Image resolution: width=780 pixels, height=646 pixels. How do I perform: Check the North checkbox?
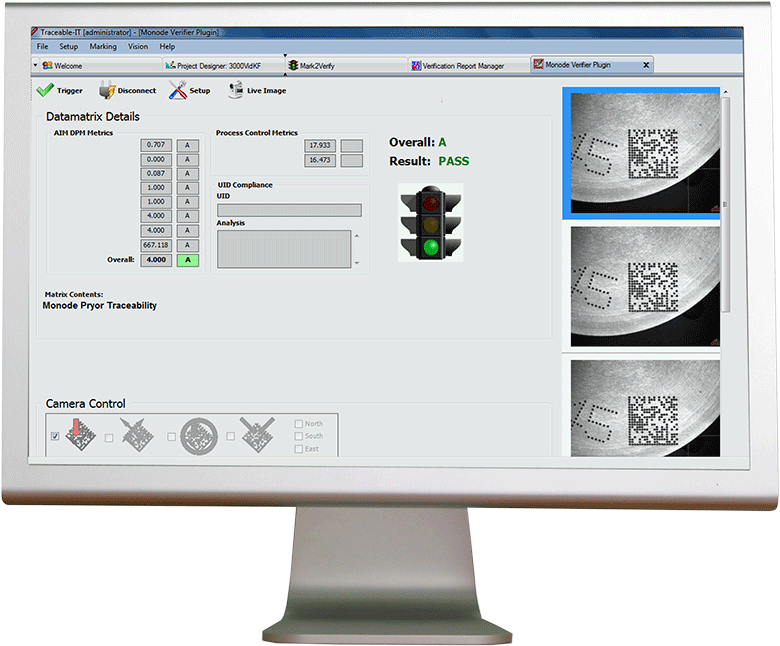(x=298, y=424)
